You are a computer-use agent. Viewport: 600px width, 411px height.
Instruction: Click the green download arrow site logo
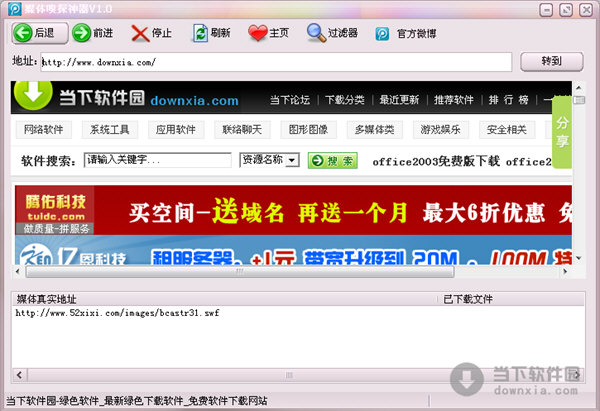[x=33, y=94]
